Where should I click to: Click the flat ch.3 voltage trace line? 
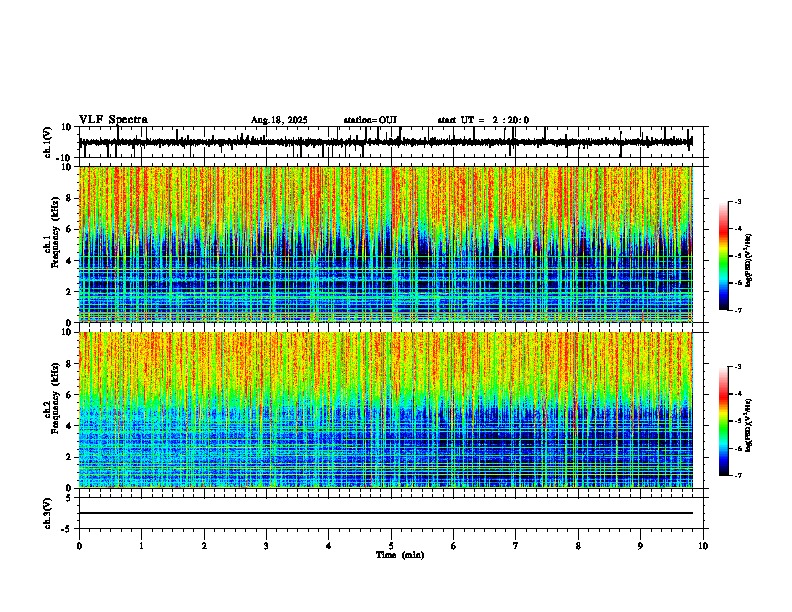(x=386, y=513)
